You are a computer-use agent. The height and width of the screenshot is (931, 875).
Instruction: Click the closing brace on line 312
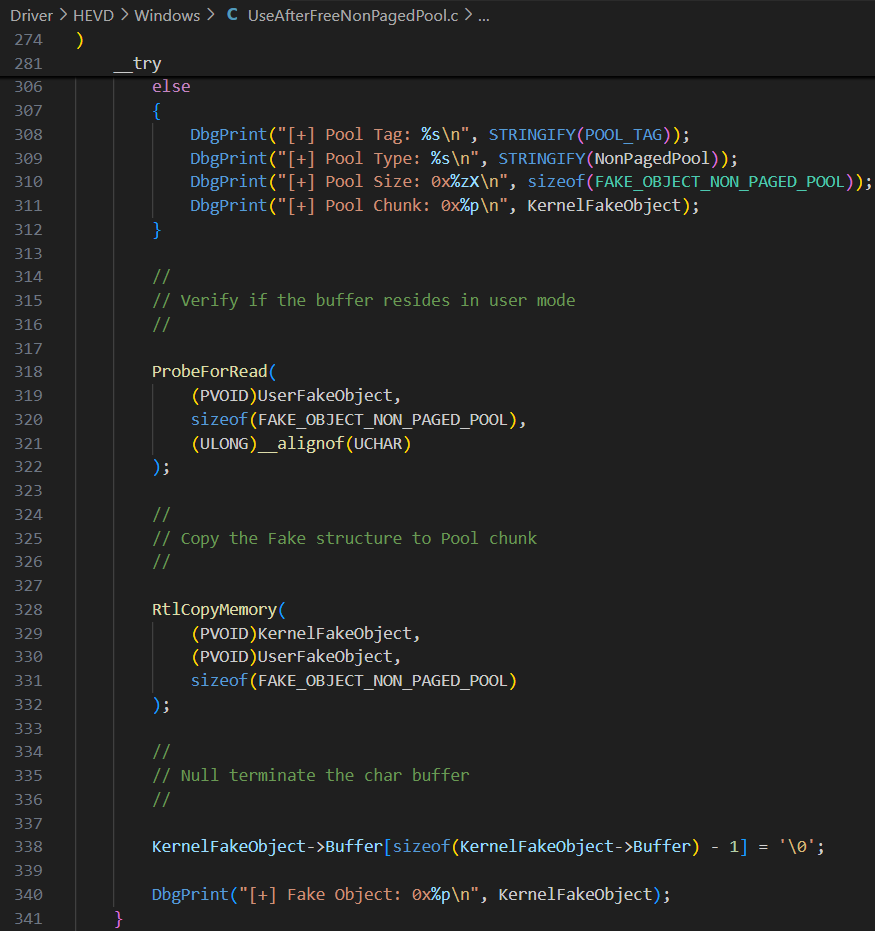(157, 230)
